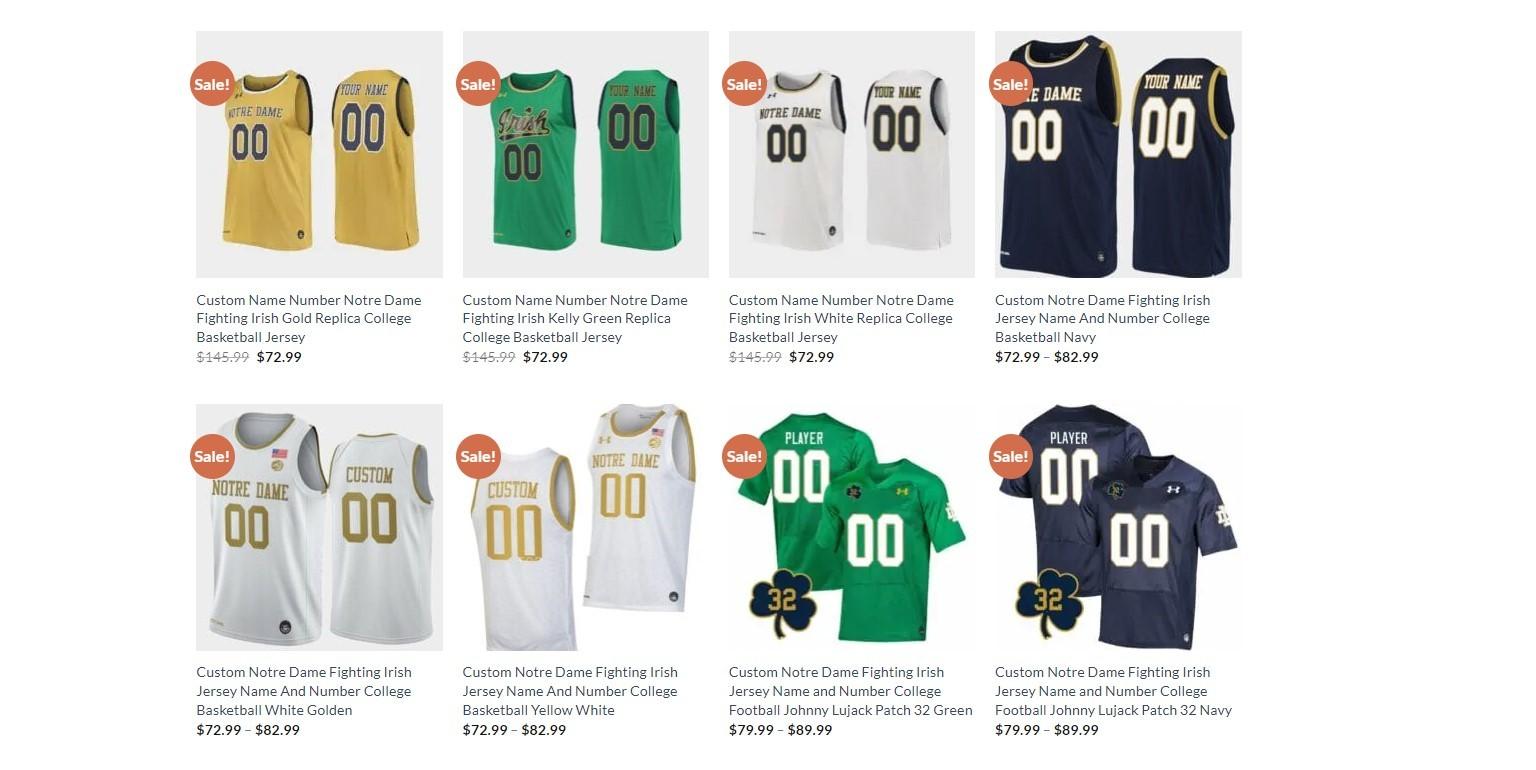Click Sale badge on the navy basketball jersey
1536x770 pixels.
click(1011, 84)
